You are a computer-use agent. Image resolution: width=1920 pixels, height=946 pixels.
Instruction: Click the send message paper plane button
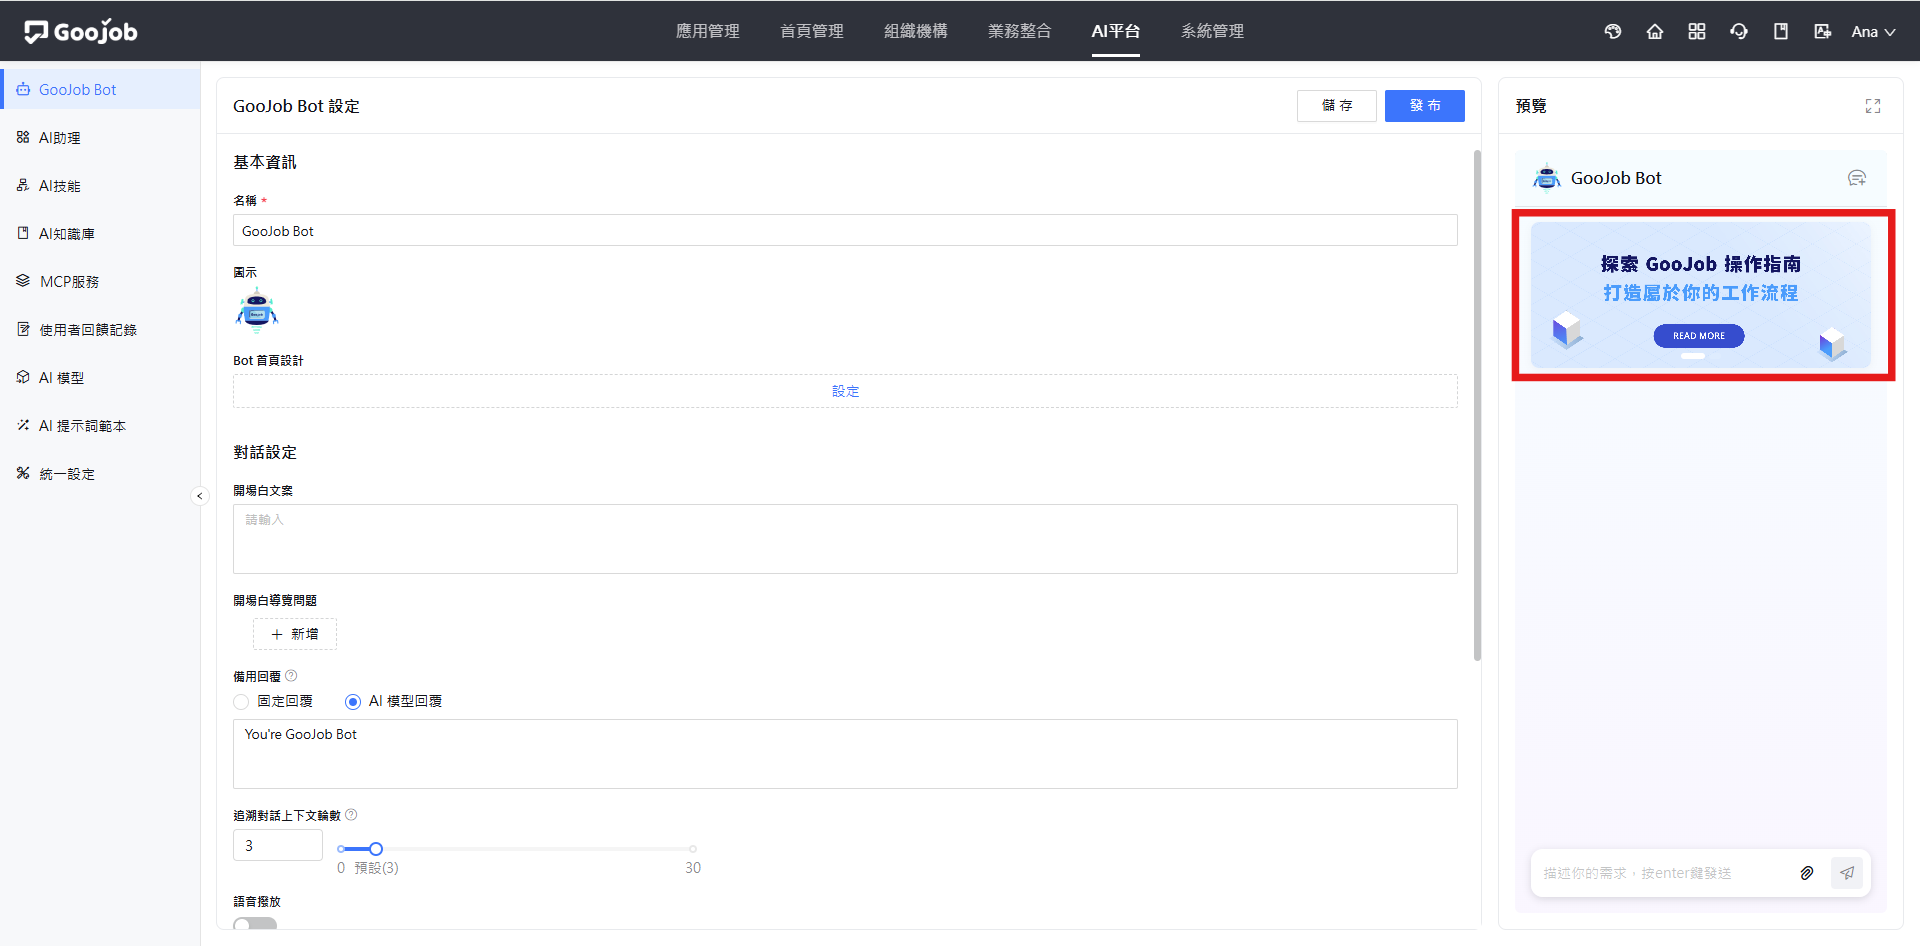tap(1847, 873)
